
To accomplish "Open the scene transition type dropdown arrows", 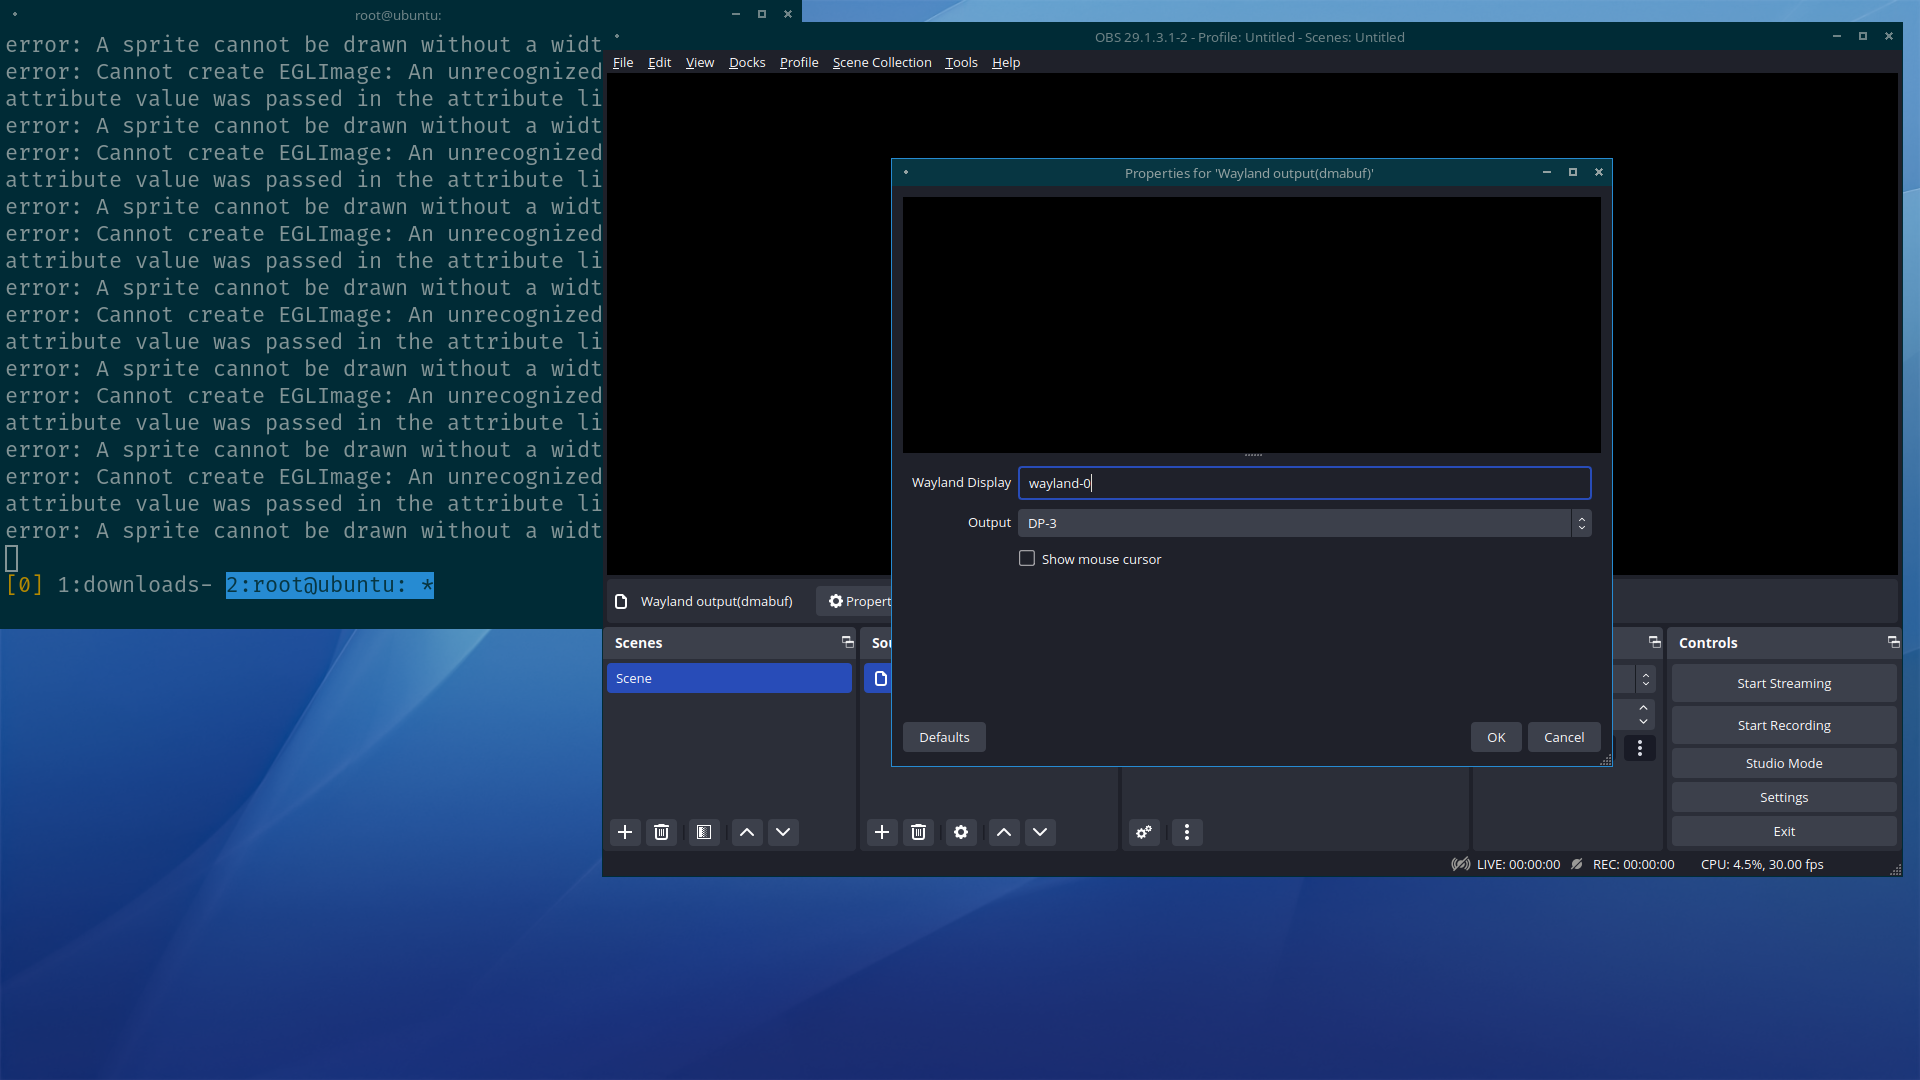I will tap(1646, 679).
